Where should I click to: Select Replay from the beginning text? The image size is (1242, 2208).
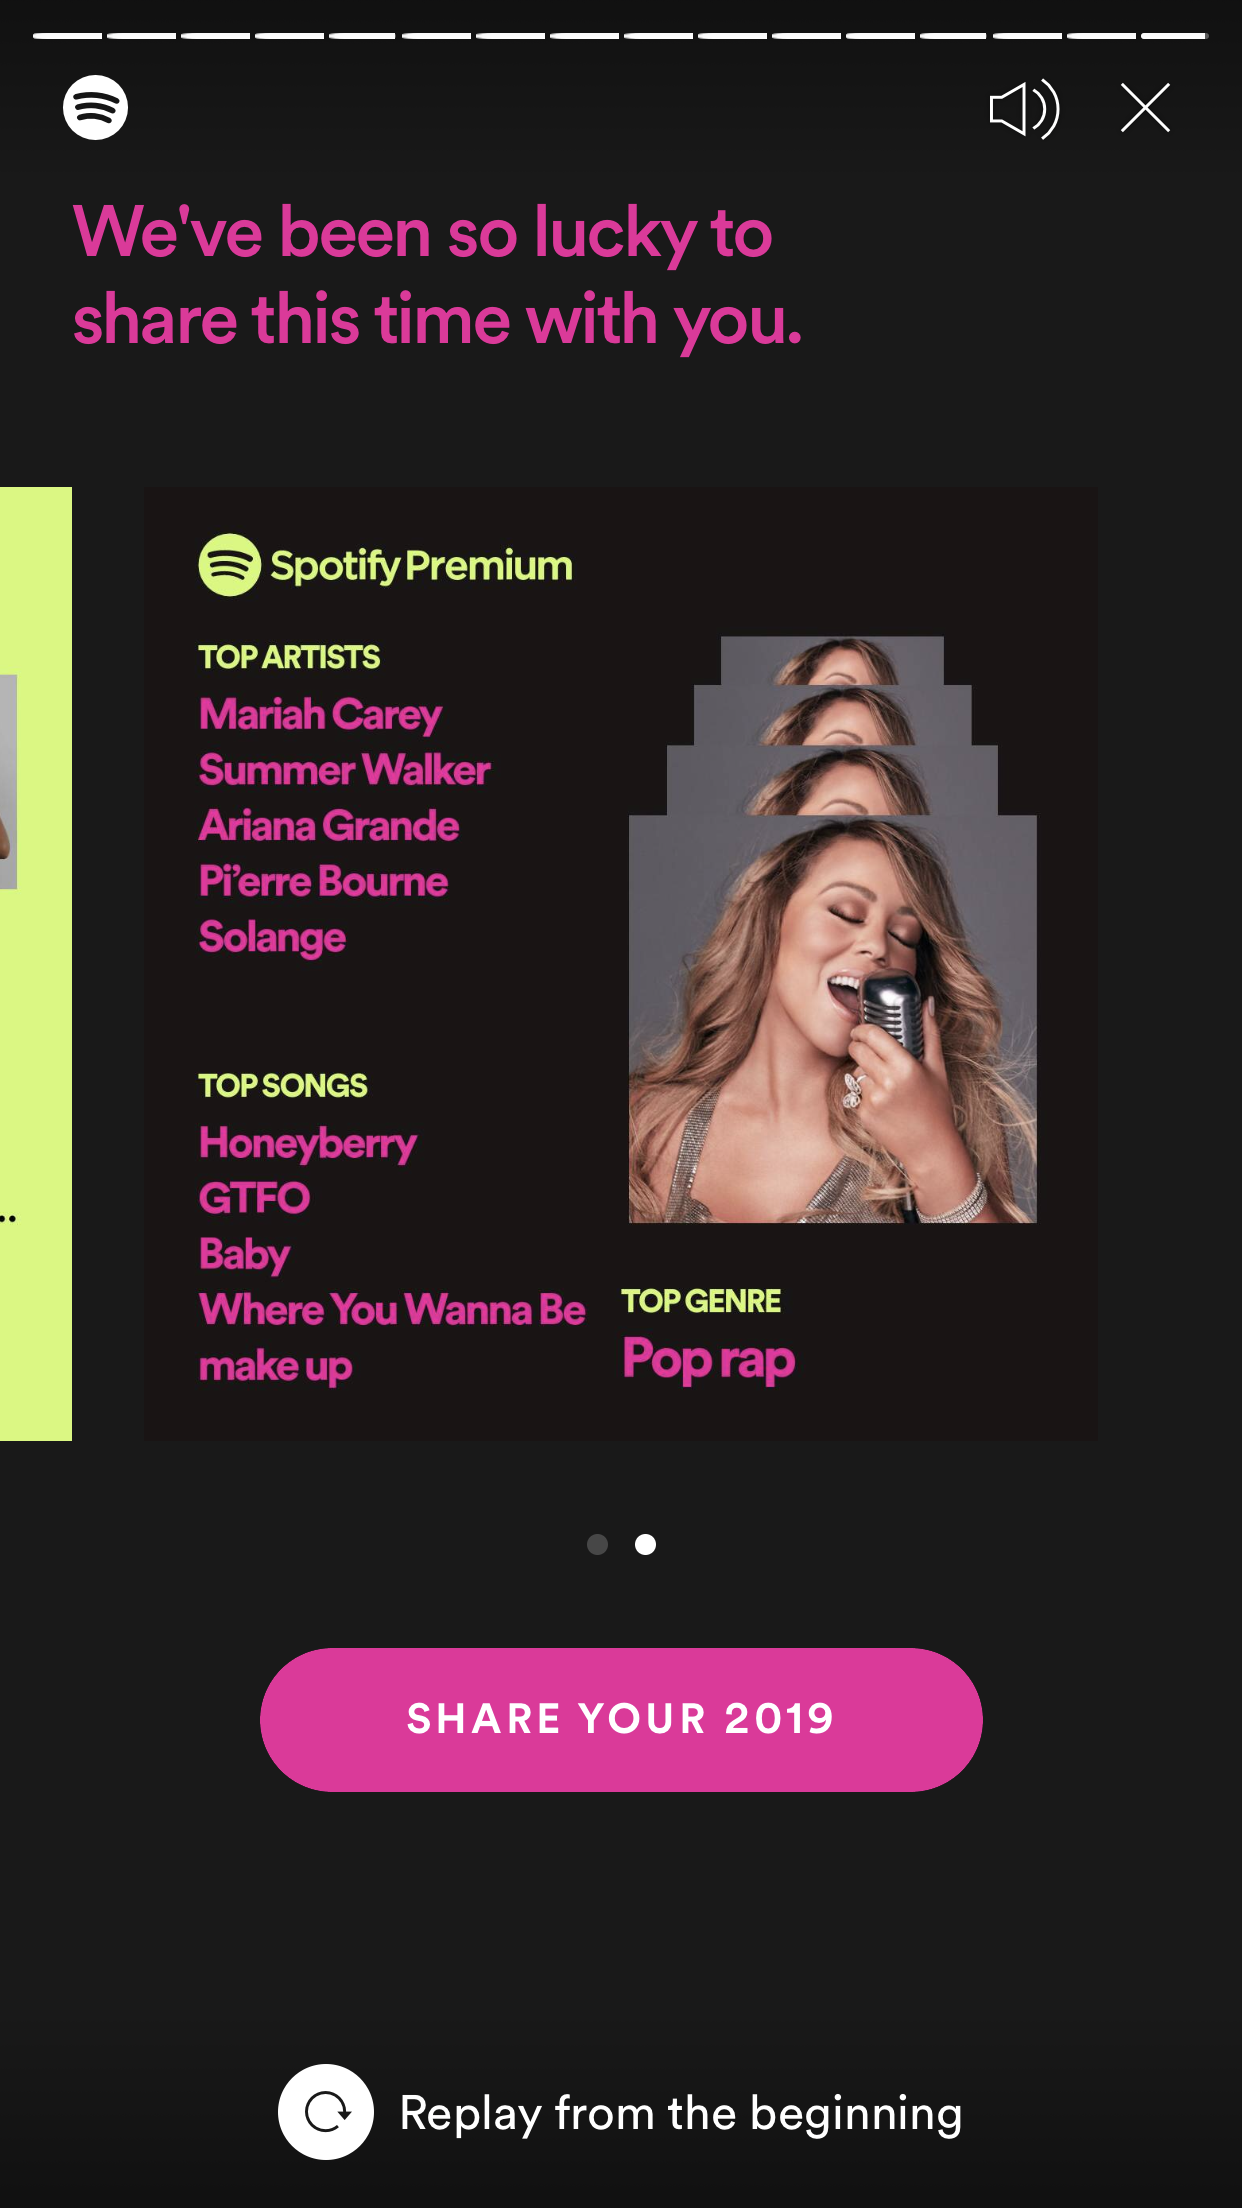pos(681,2113)
